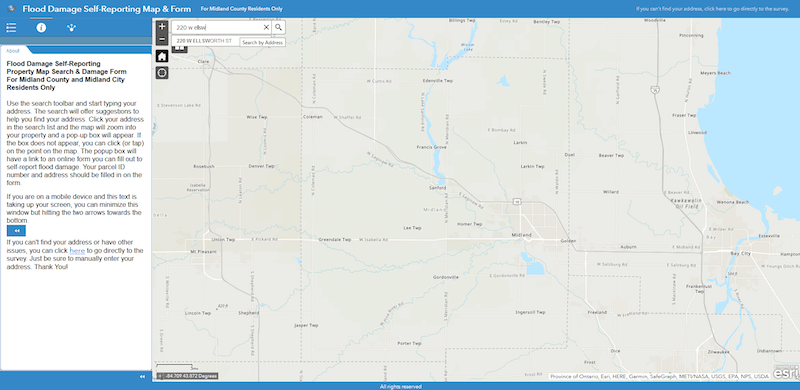Screen dimensions: 800x390
Task: Open the Legend list icon in sidebar
Action: 11,28
